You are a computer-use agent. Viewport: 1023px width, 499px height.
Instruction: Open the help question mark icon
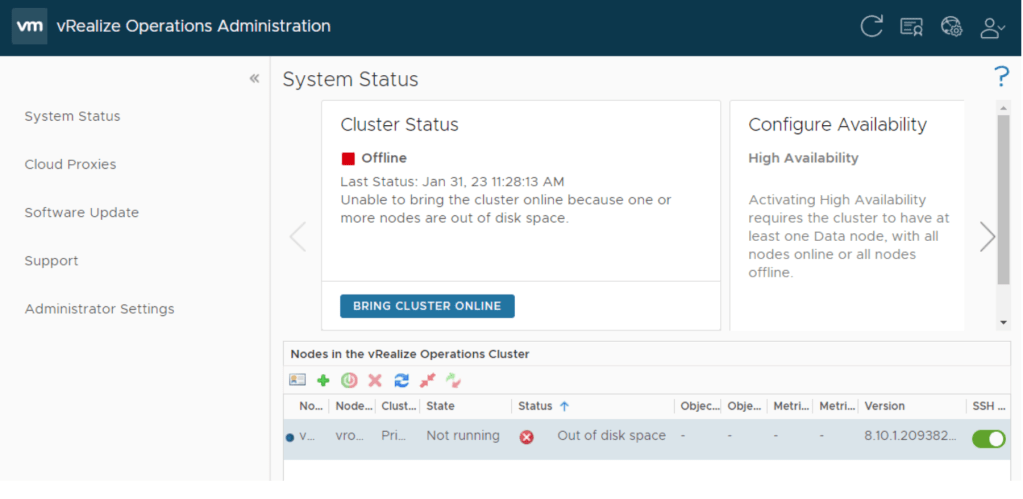(1000, 77)
